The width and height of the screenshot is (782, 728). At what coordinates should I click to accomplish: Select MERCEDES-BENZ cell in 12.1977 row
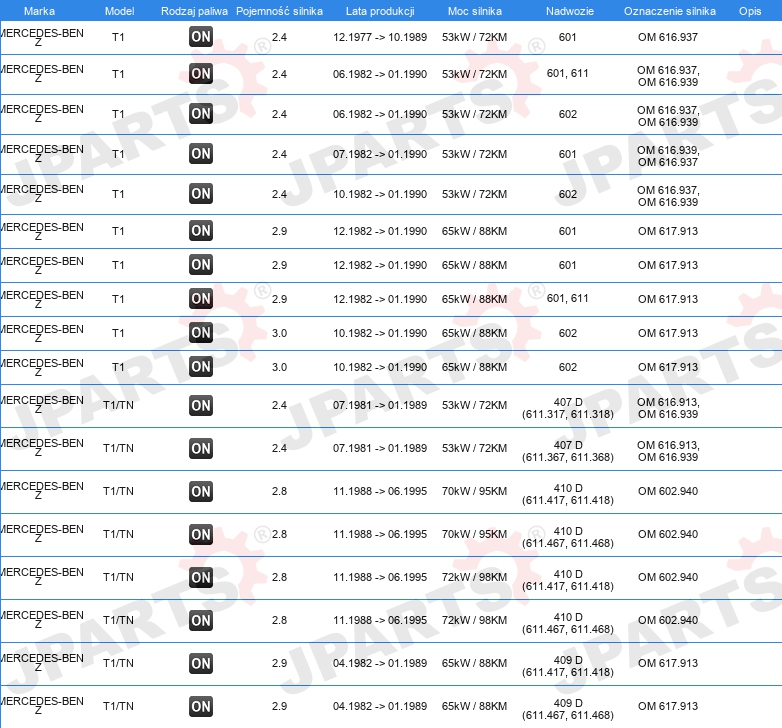(42, 37)
